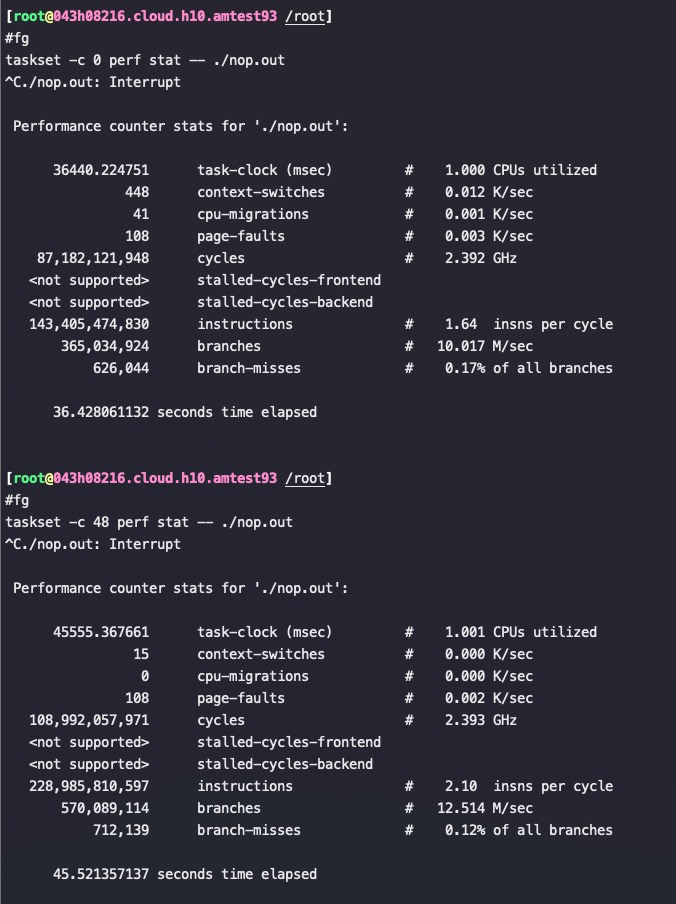Viewport: 676px width, 904px height.
Task: Click the 'taskset -c 48 perf stat' command line
Action: (149, 522)
